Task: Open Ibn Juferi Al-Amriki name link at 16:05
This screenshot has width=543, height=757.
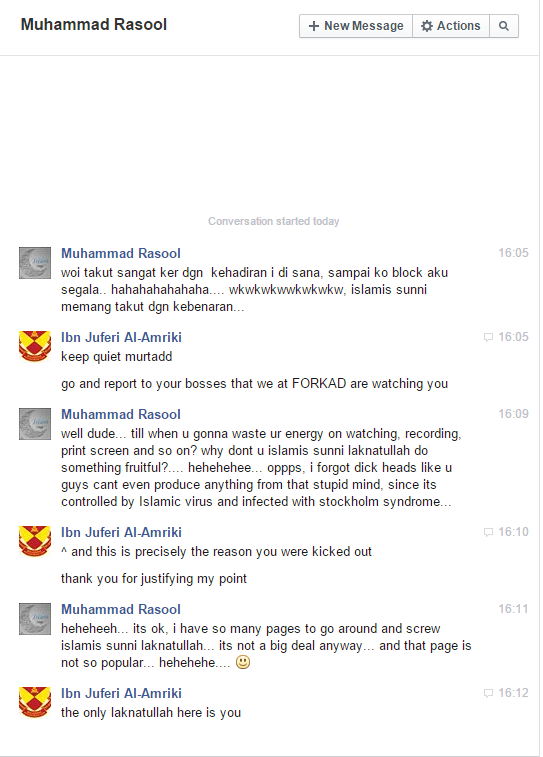Action: click(121, 337)
